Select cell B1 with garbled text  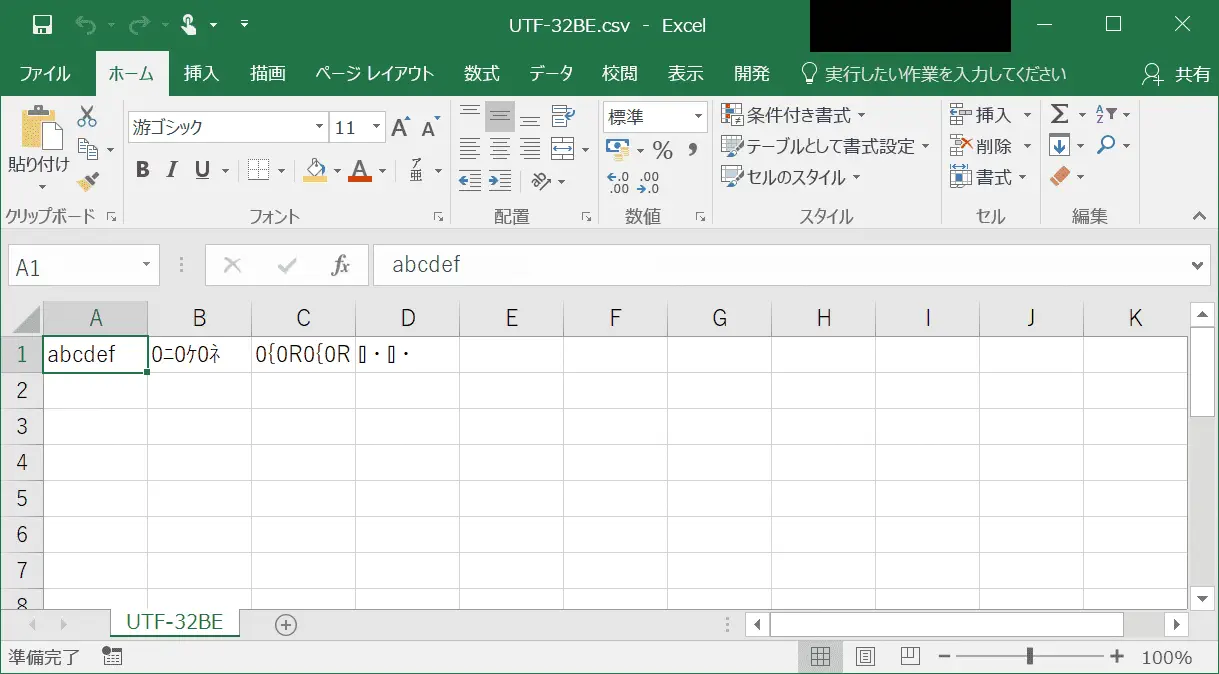[x=199, y=355]
